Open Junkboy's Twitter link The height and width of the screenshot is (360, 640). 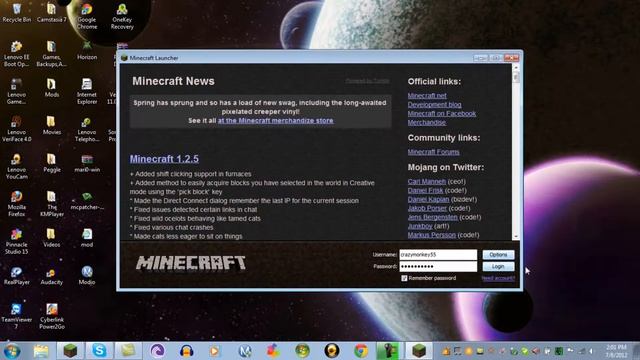click(420, 226)
